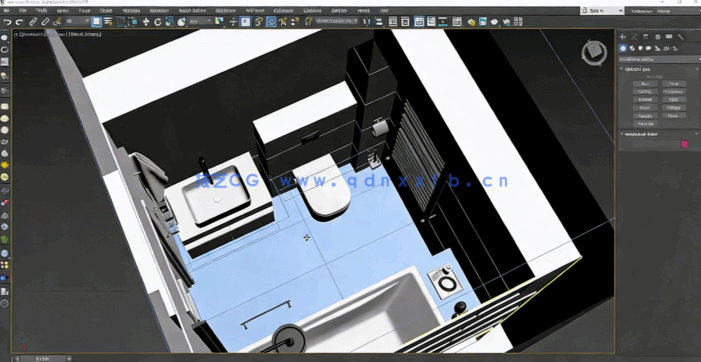Open the Reference Coordinate System dropdown
This screenshot has height=362, width=701.
pyautogui.click(x=200, y=21)
